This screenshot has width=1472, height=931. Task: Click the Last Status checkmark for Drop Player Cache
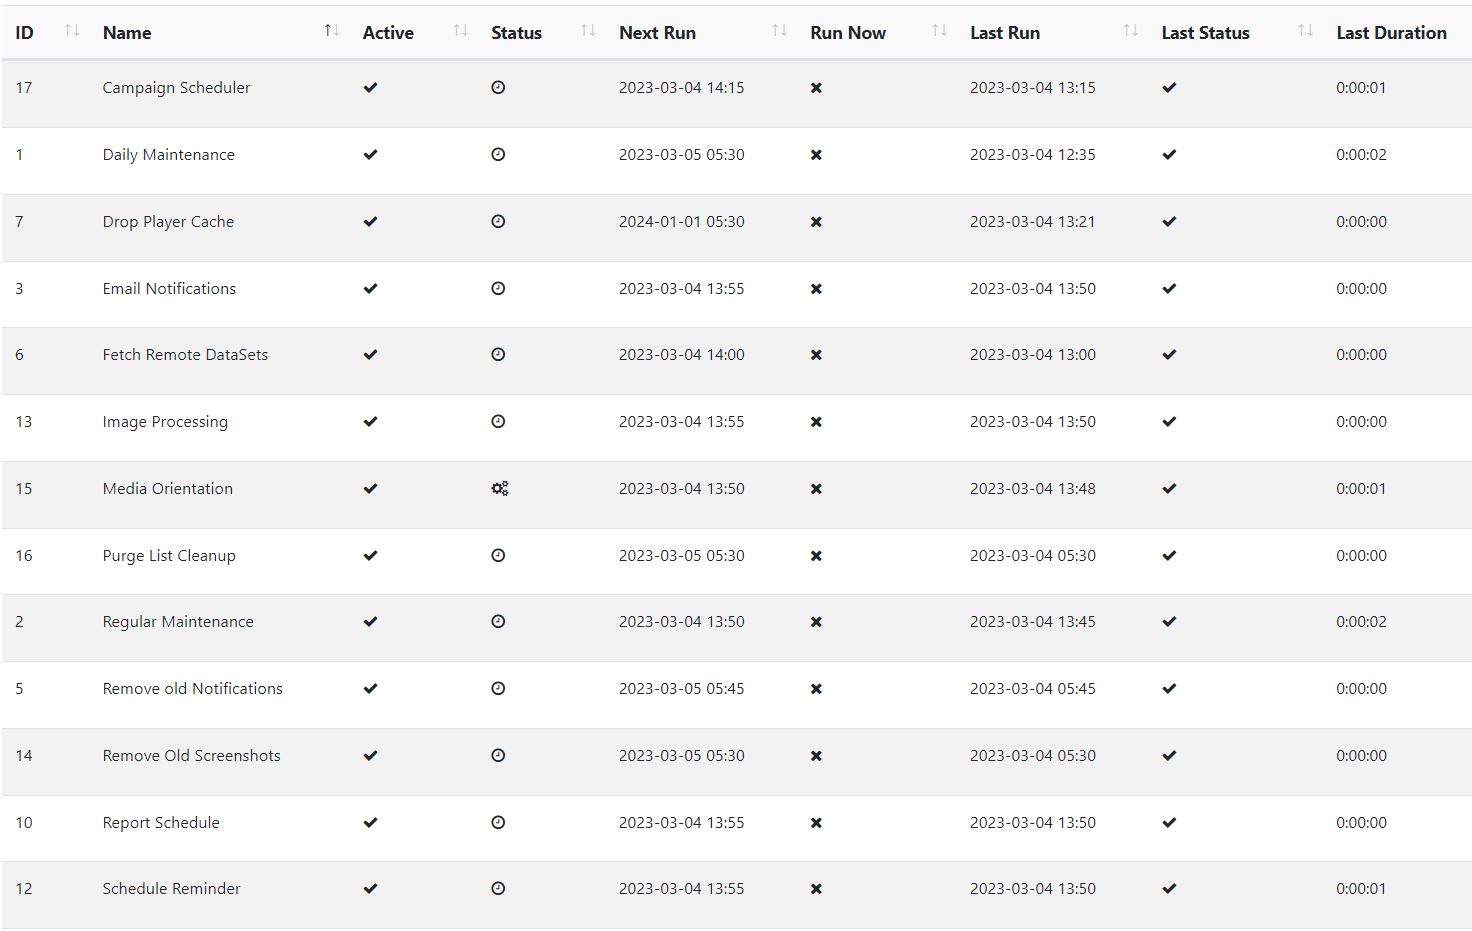point(1169,222)
